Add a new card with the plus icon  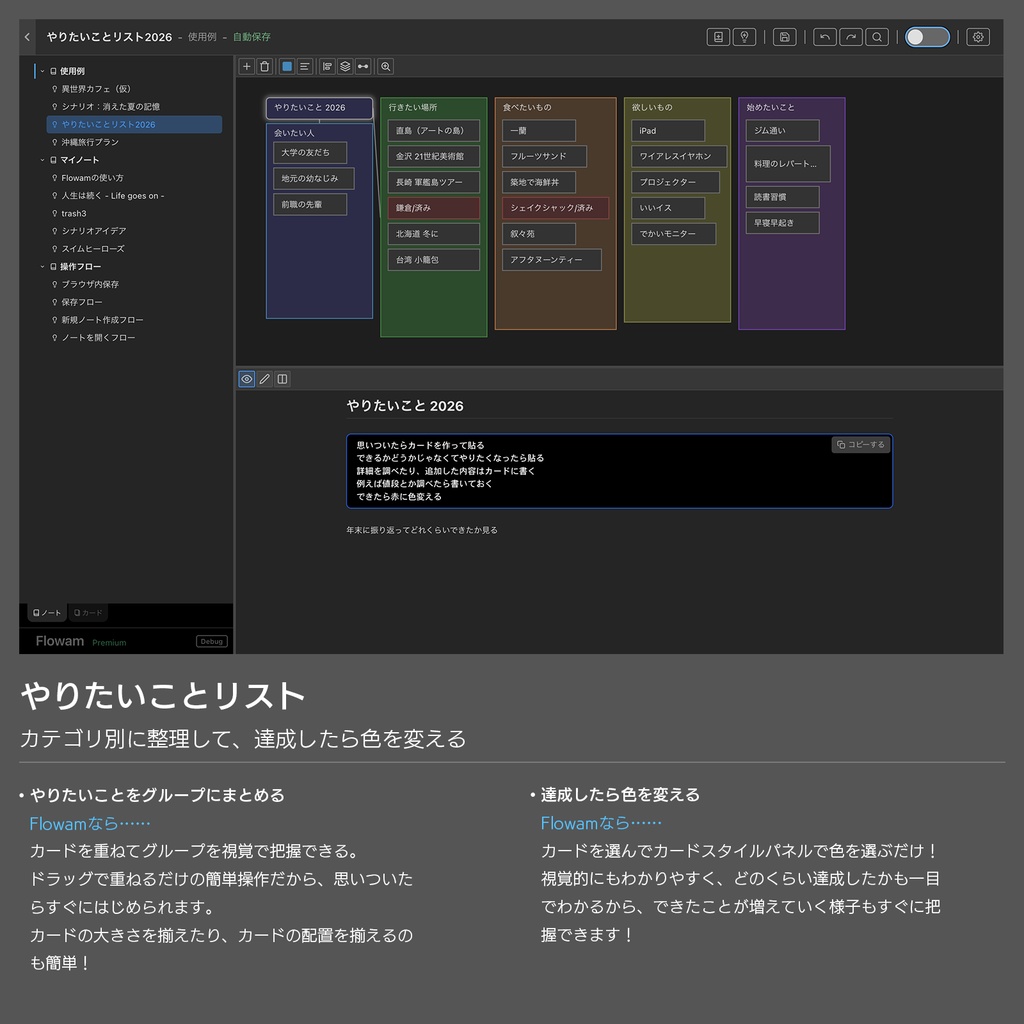coord(246,66)
